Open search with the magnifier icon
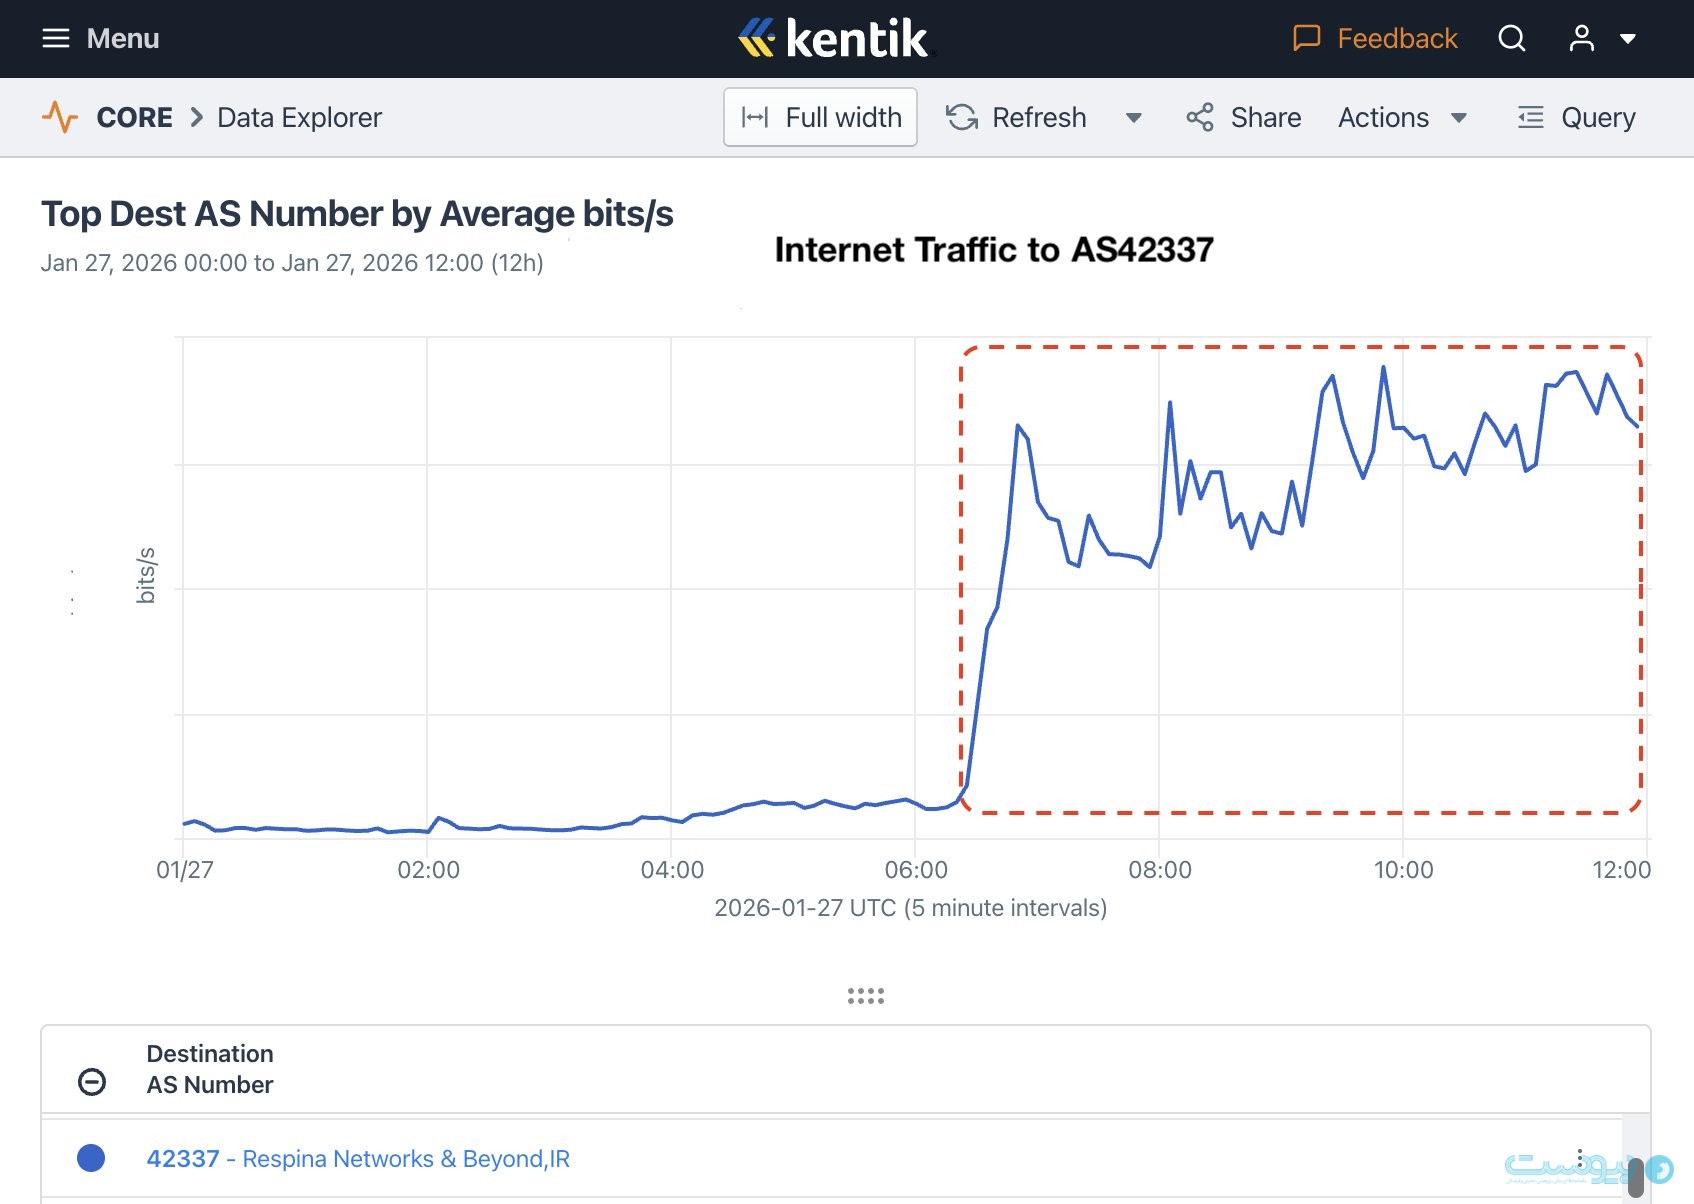Screen dimensions: 1694x1204 (1511, 39)
